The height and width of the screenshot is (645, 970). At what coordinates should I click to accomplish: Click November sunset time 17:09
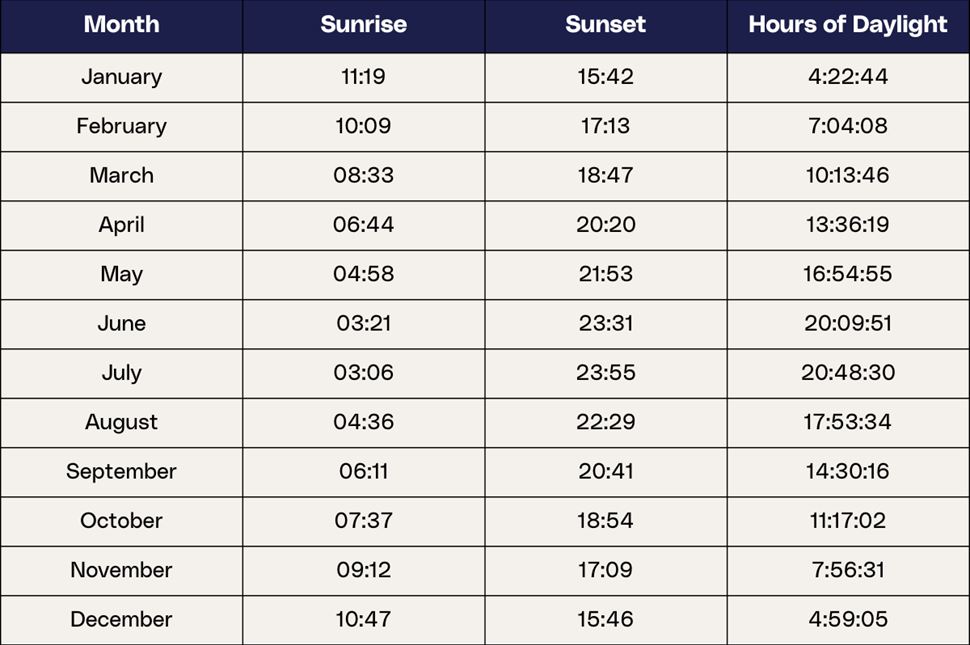[x=605, y=570]
